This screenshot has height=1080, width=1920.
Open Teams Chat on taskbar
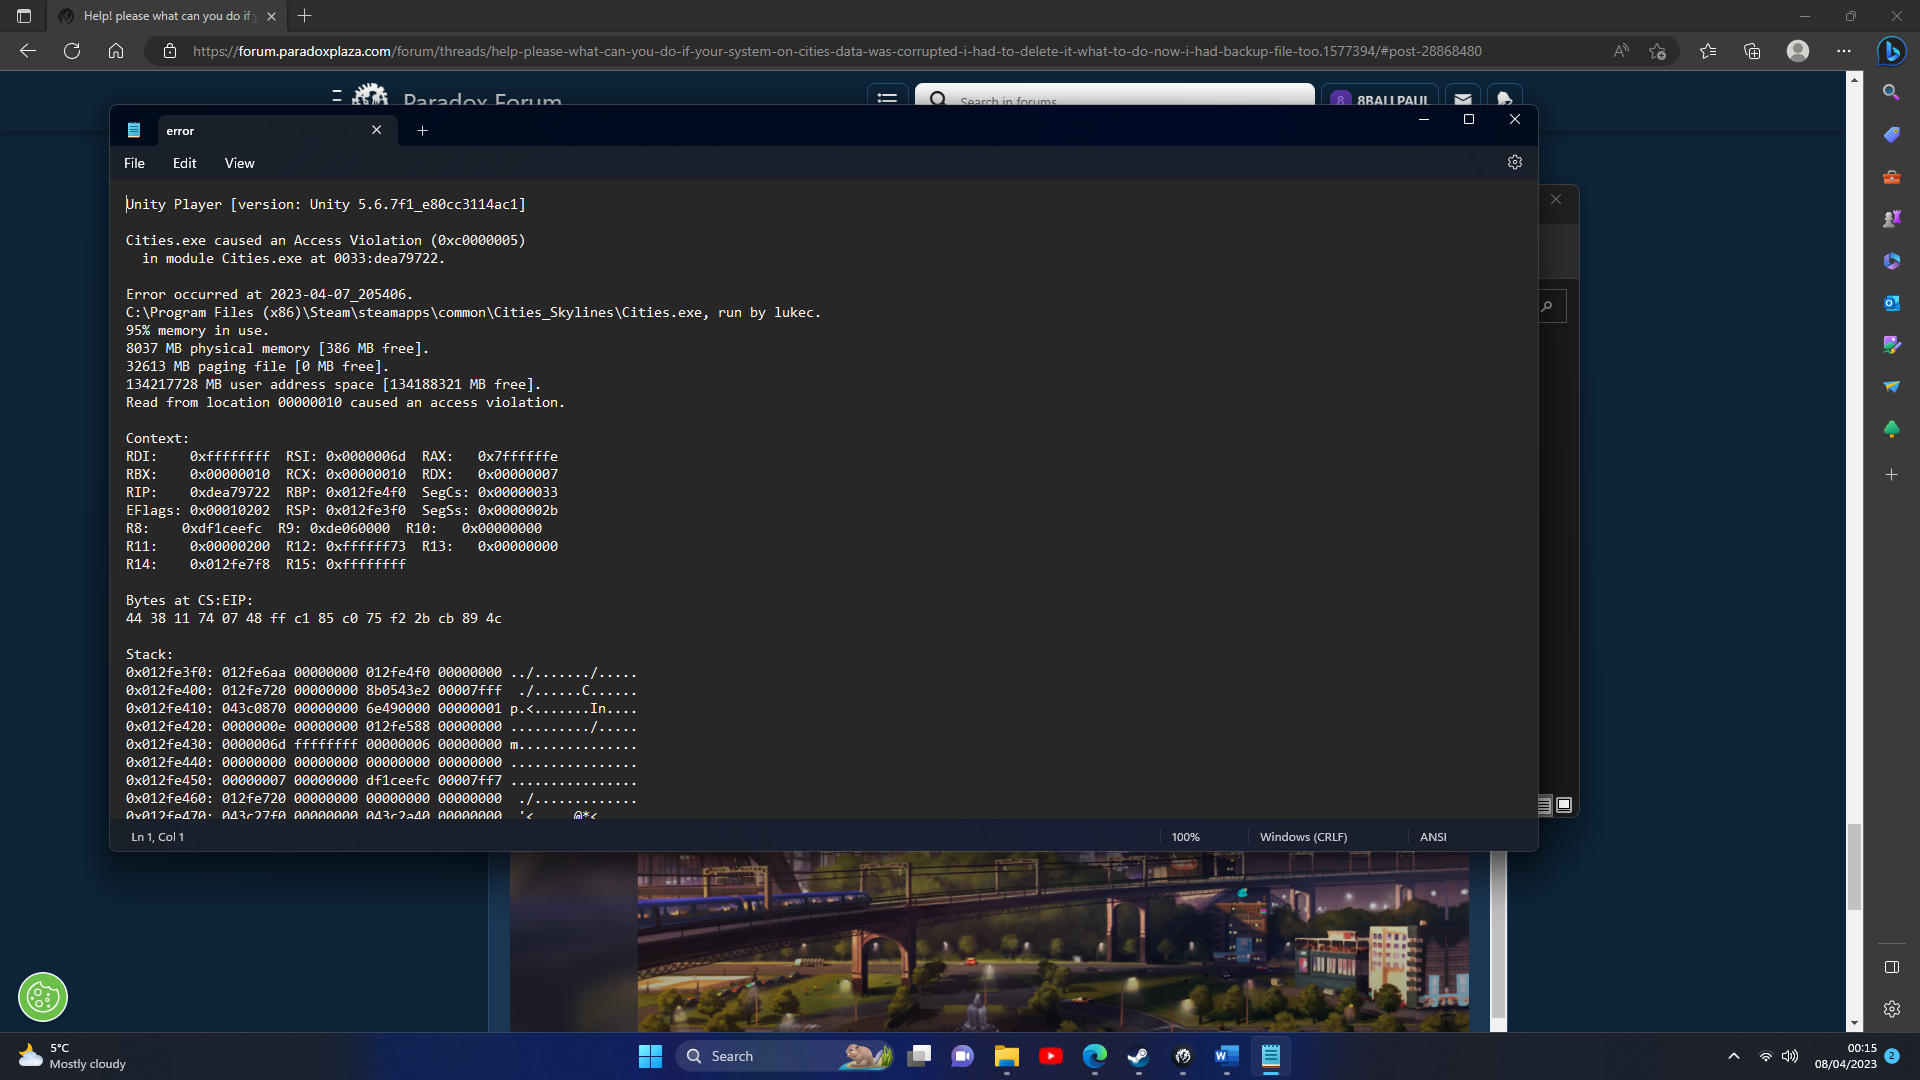click(963, 1056)
